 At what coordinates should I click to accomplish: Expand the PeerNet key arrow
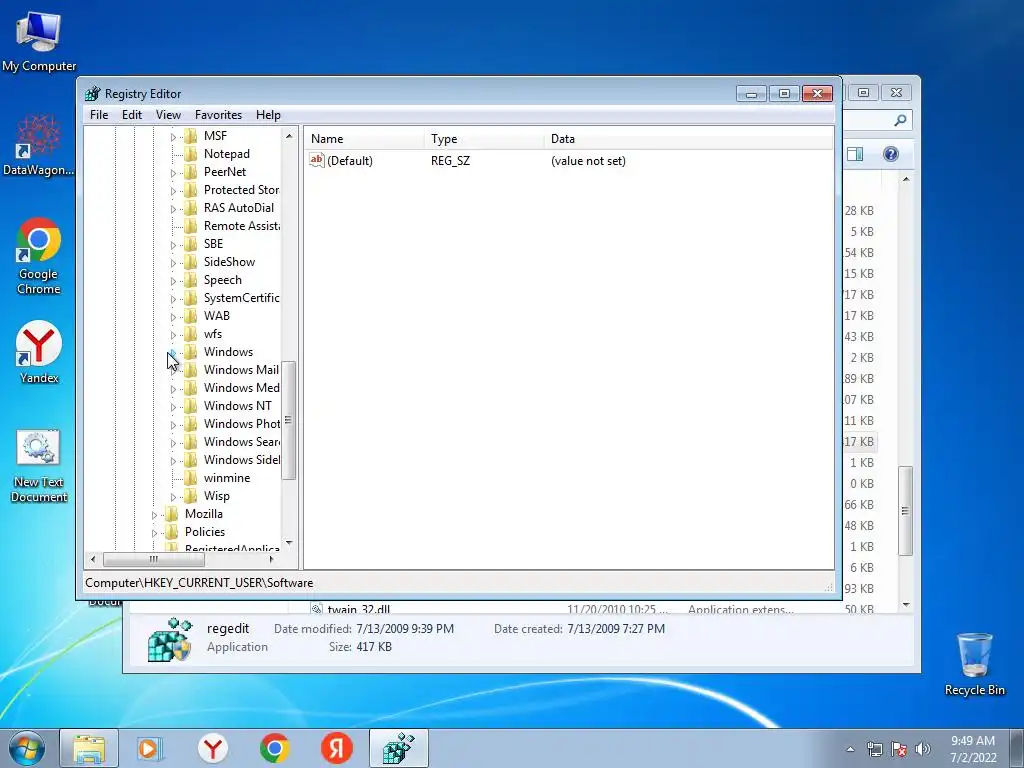[173, 172]
